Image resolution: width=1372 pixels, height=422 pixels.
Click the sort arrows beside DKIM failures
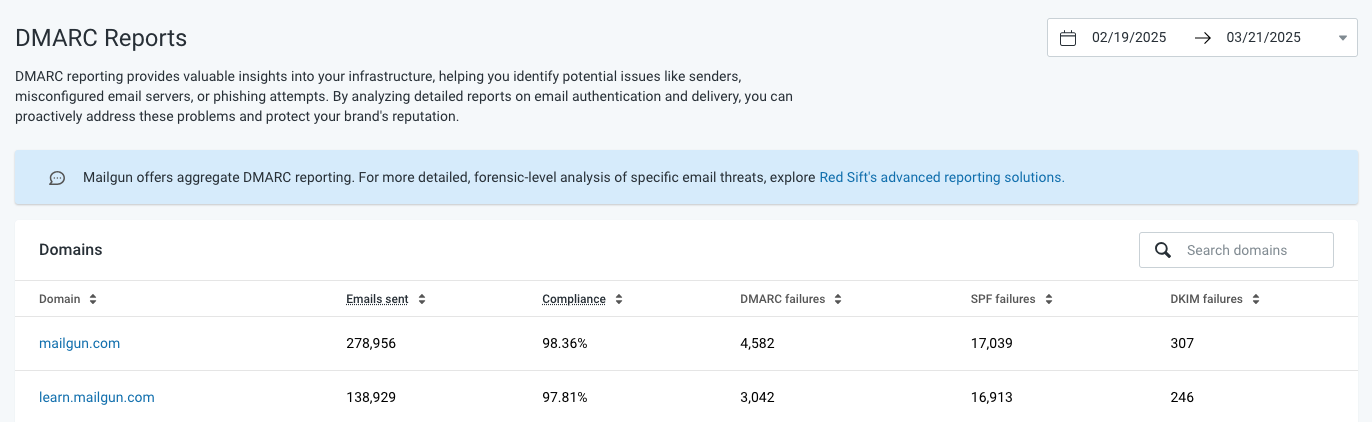[1255, 299]
